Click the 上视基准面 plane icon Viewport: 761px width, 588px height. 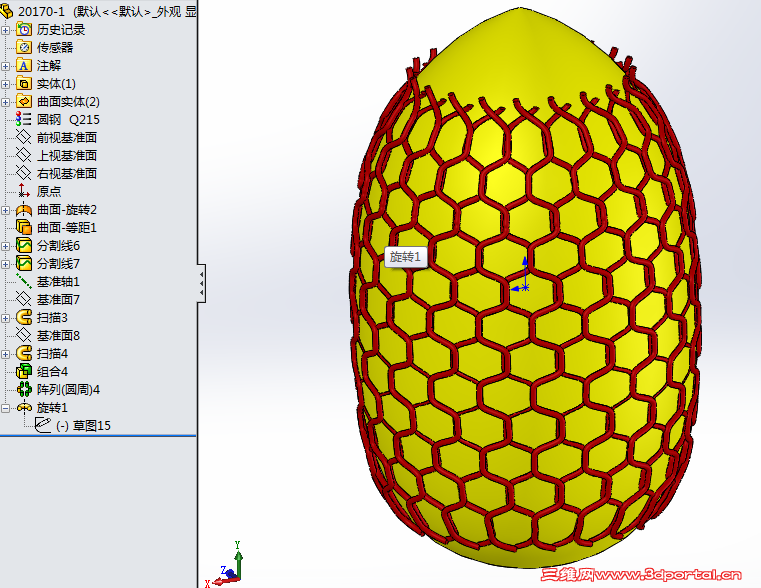click(x=24, y=155)
